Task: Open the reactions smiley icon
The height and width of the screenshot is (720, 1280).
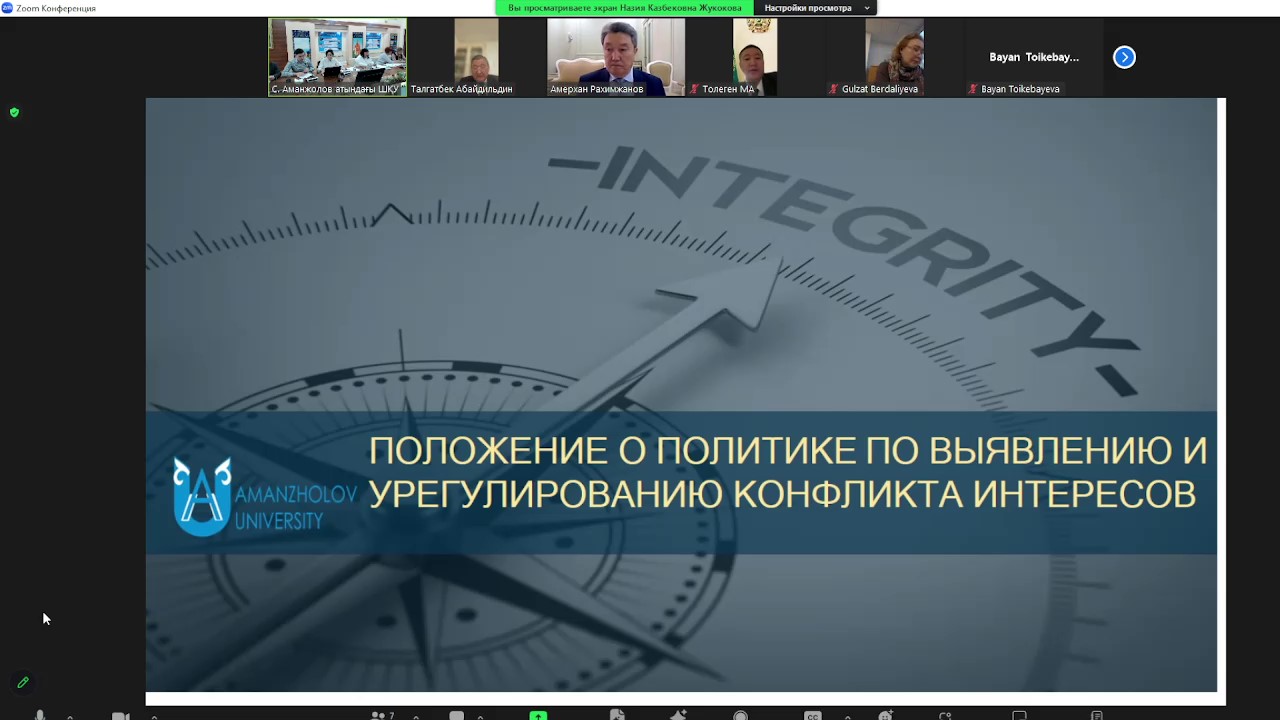Action: click(x=885, y=715)
